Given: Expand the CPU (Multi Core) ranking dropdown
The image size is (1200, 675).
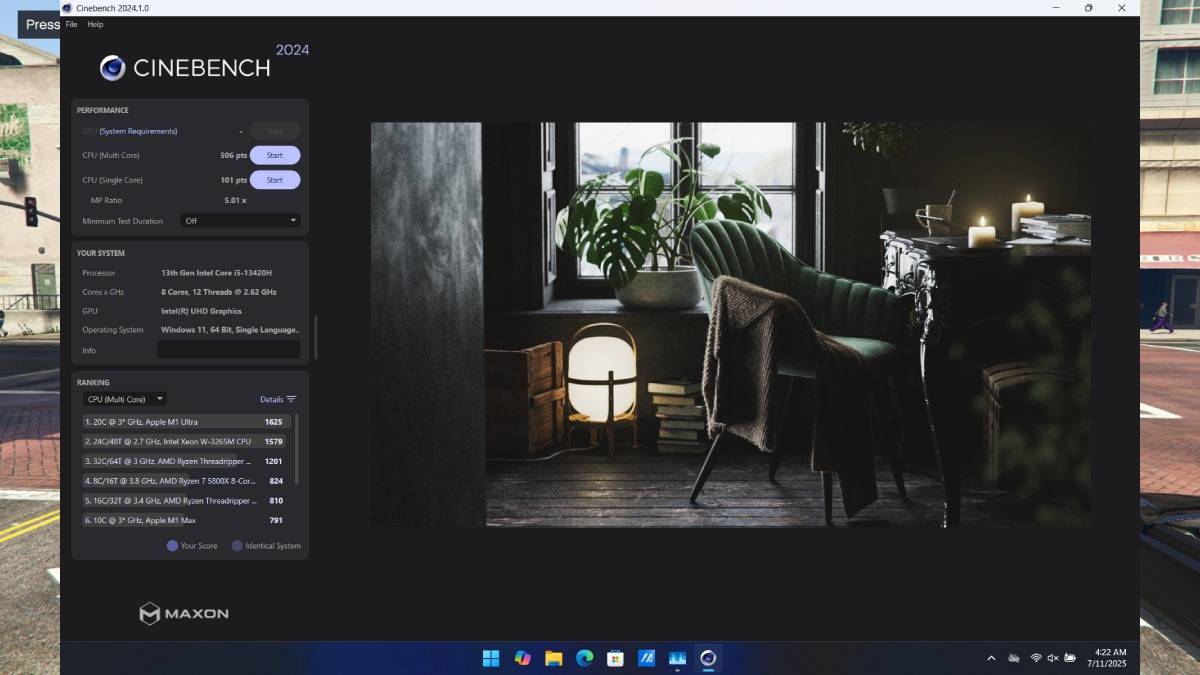Looking at the screenshot, I should coord(125,399).
